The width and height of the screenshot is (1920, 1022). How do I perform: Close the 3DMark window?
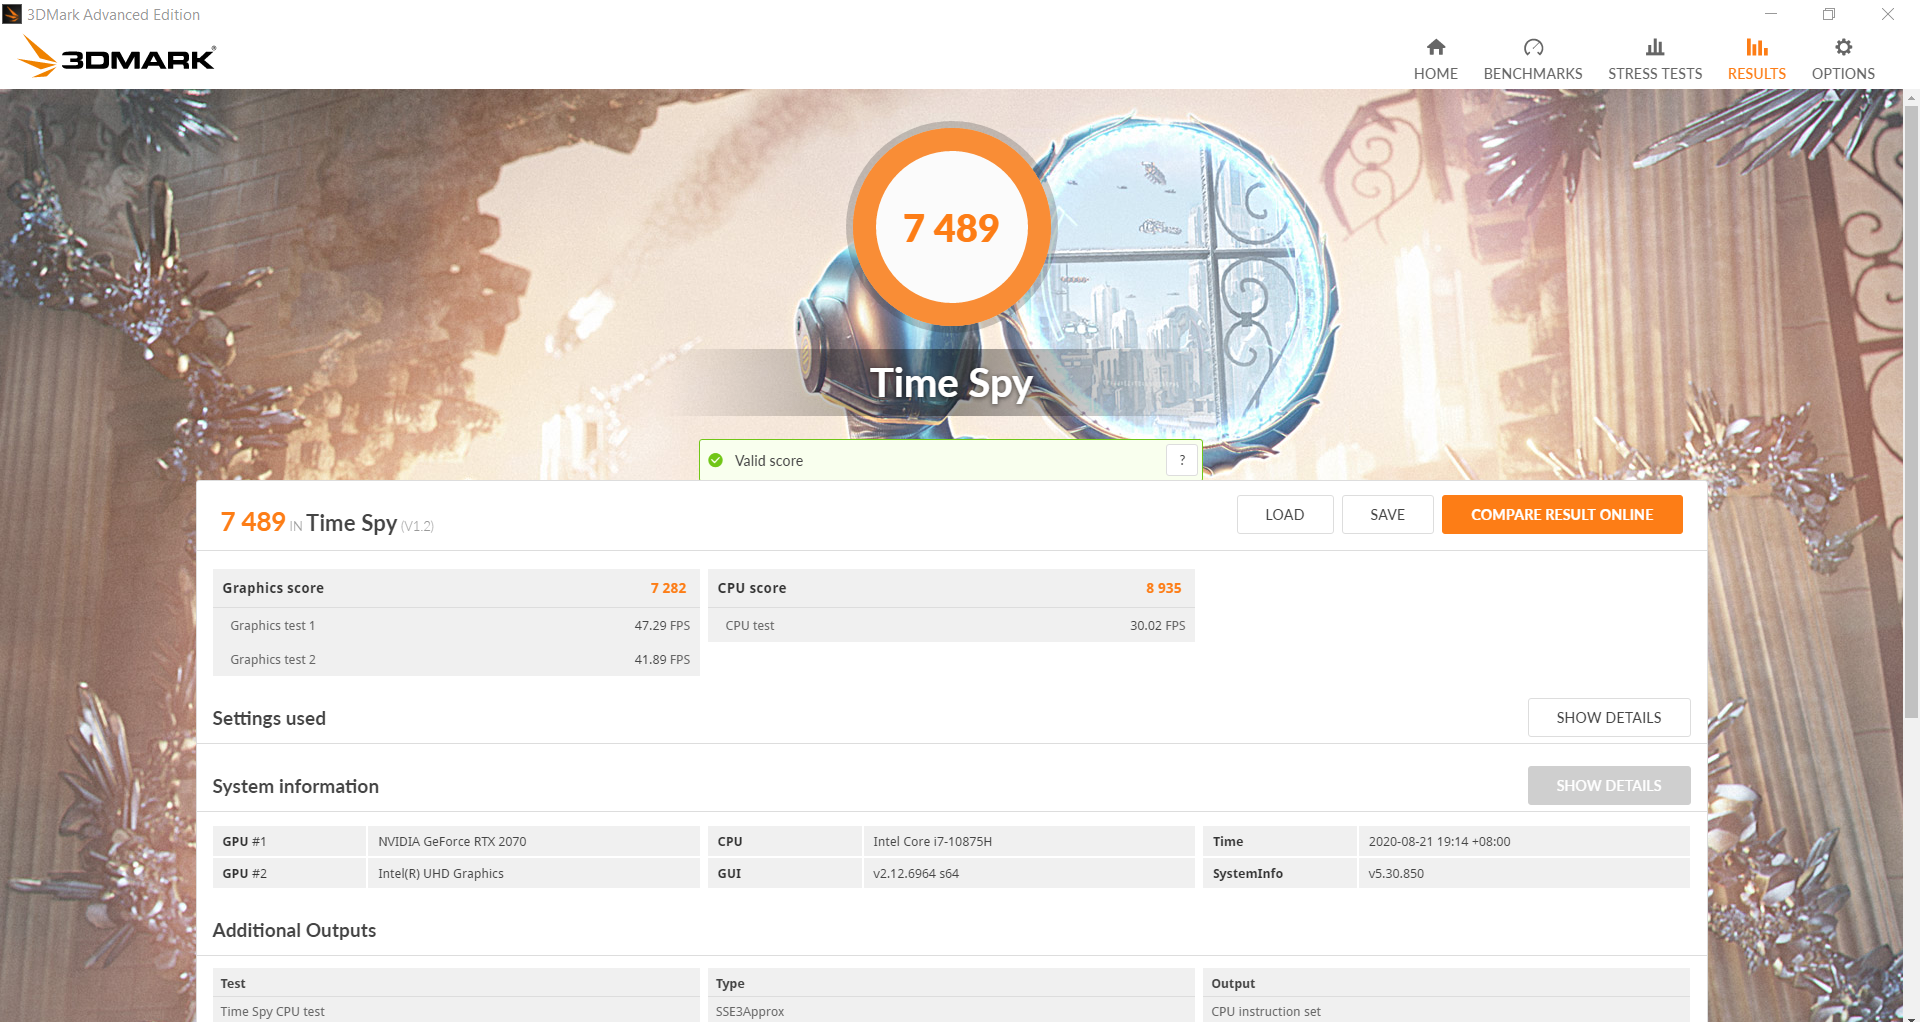coord(1888,14)
